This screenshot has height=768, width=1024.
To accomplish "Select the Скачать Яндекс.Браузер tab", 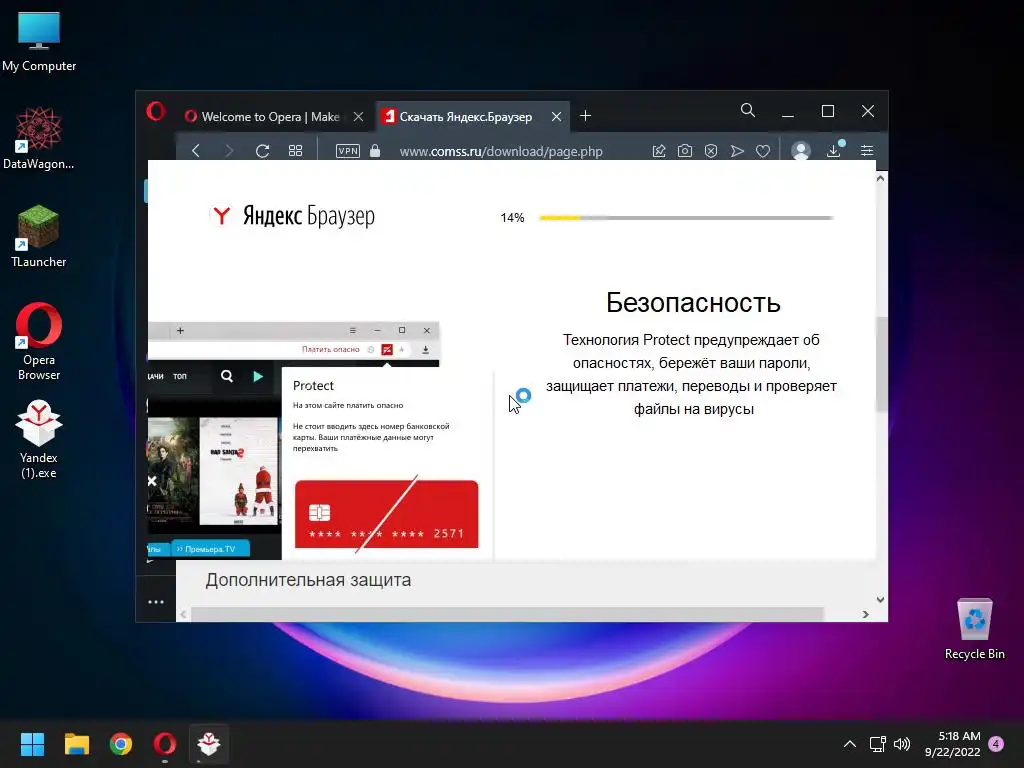I will click(x=466, y=116).
